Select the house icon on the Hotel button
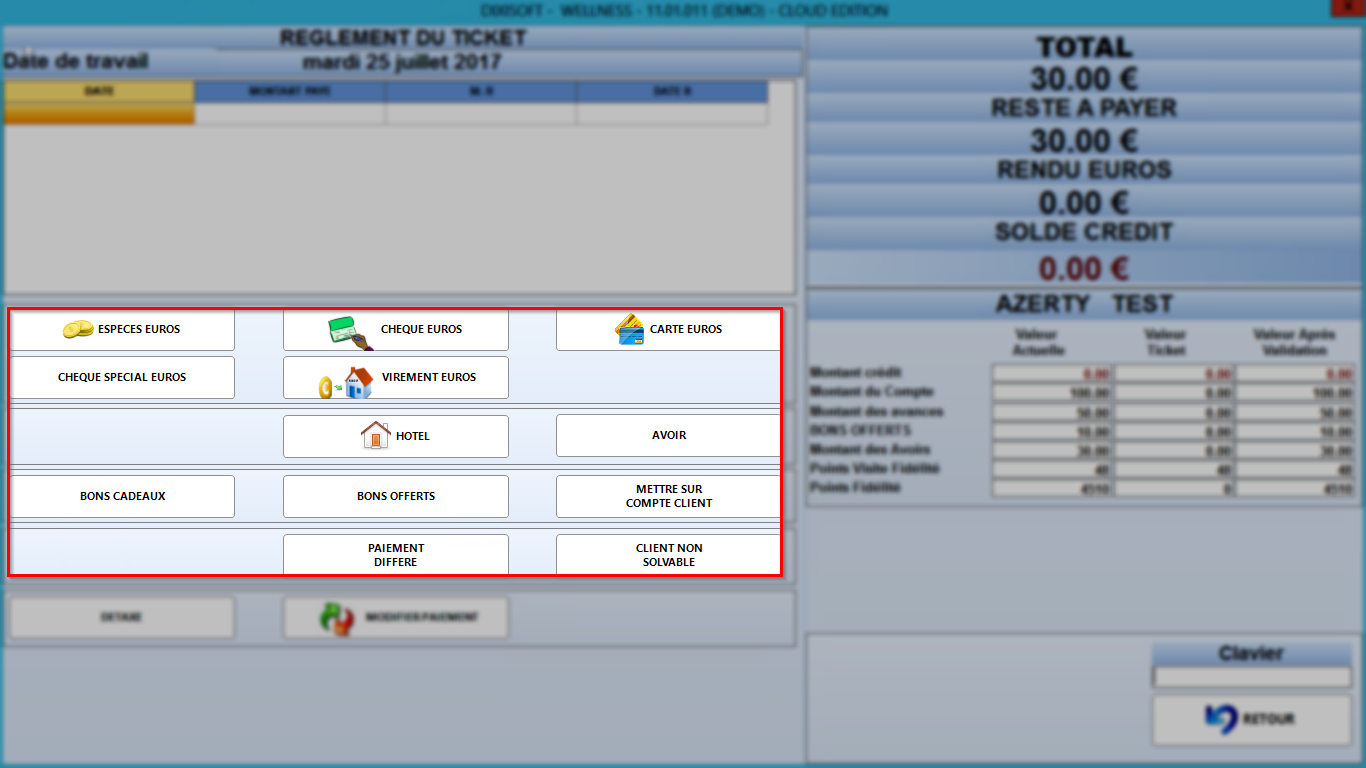Screen dimensions: 1366x768 (375, 435)
